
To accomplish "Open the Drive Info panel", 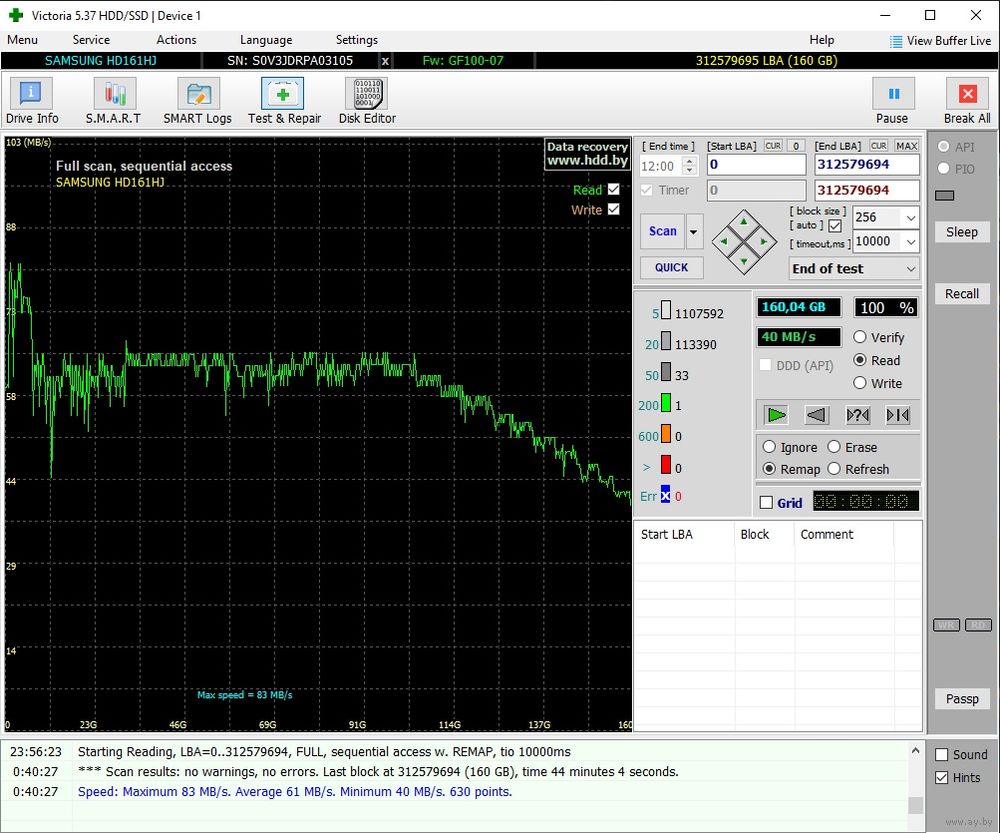I will tap(31, 101).
